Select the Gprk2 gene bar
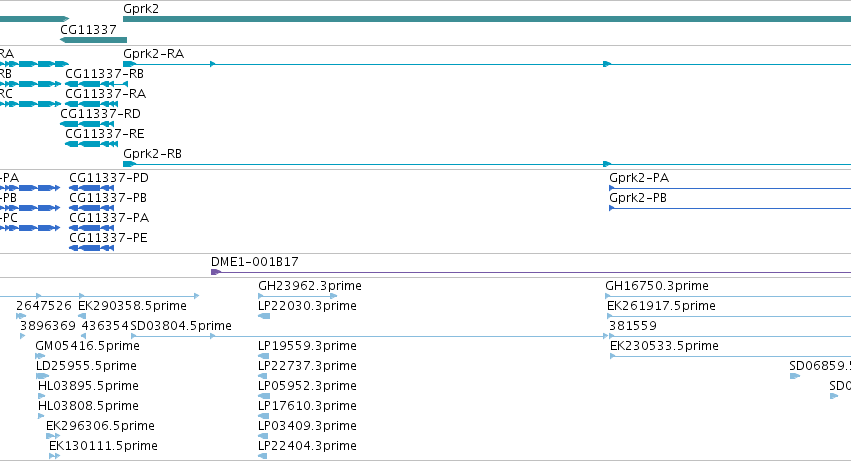The image size is (851, 461). (487, 19)
